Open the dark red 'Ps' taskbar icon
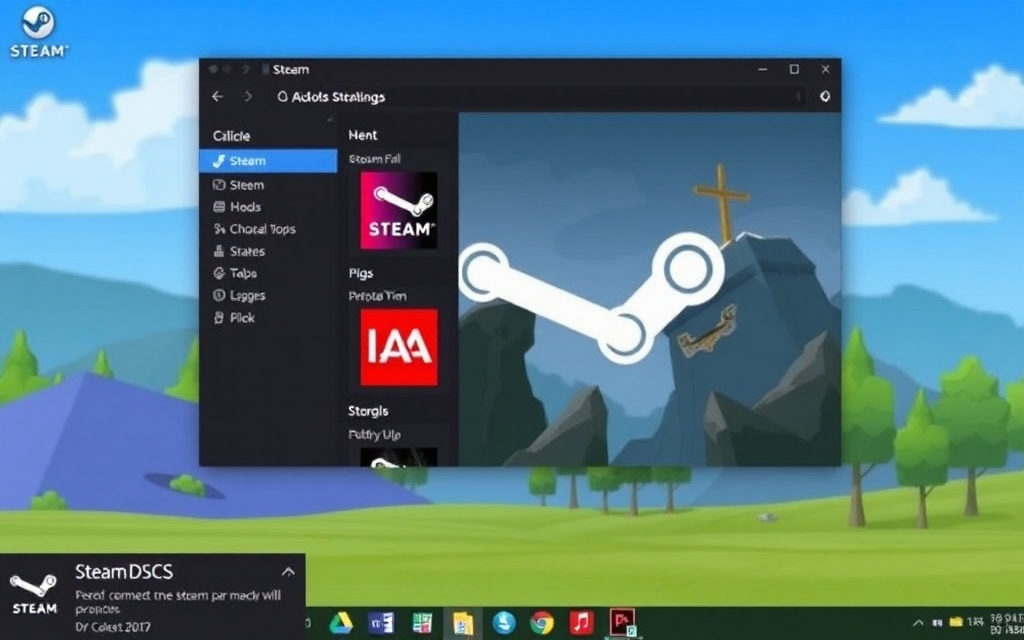Image resolution: width=1024 pixels, height=640 pixels. (622, 622)
